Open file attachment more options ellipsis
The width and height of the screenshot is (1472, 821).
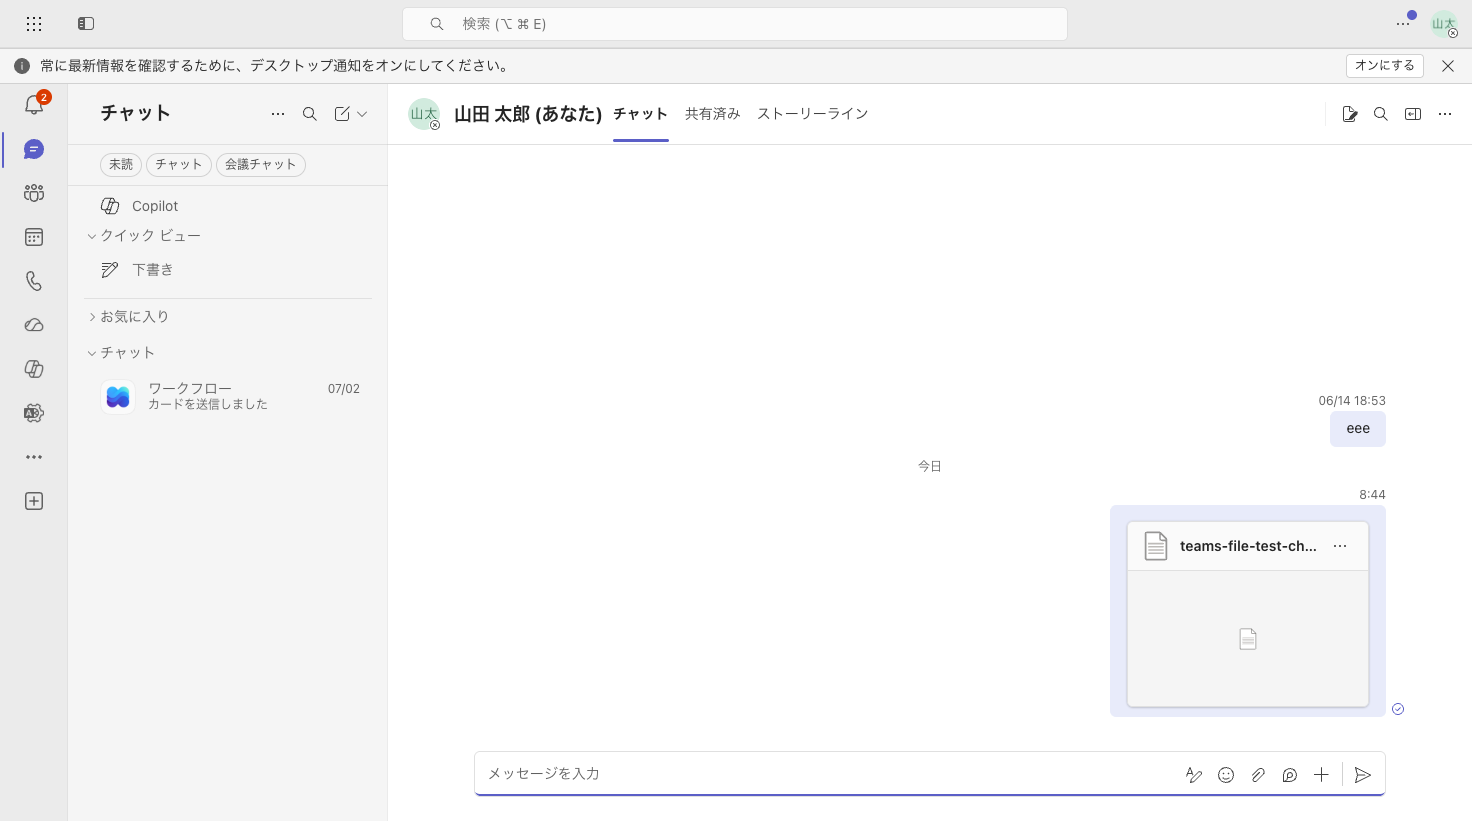point(1340,546)
